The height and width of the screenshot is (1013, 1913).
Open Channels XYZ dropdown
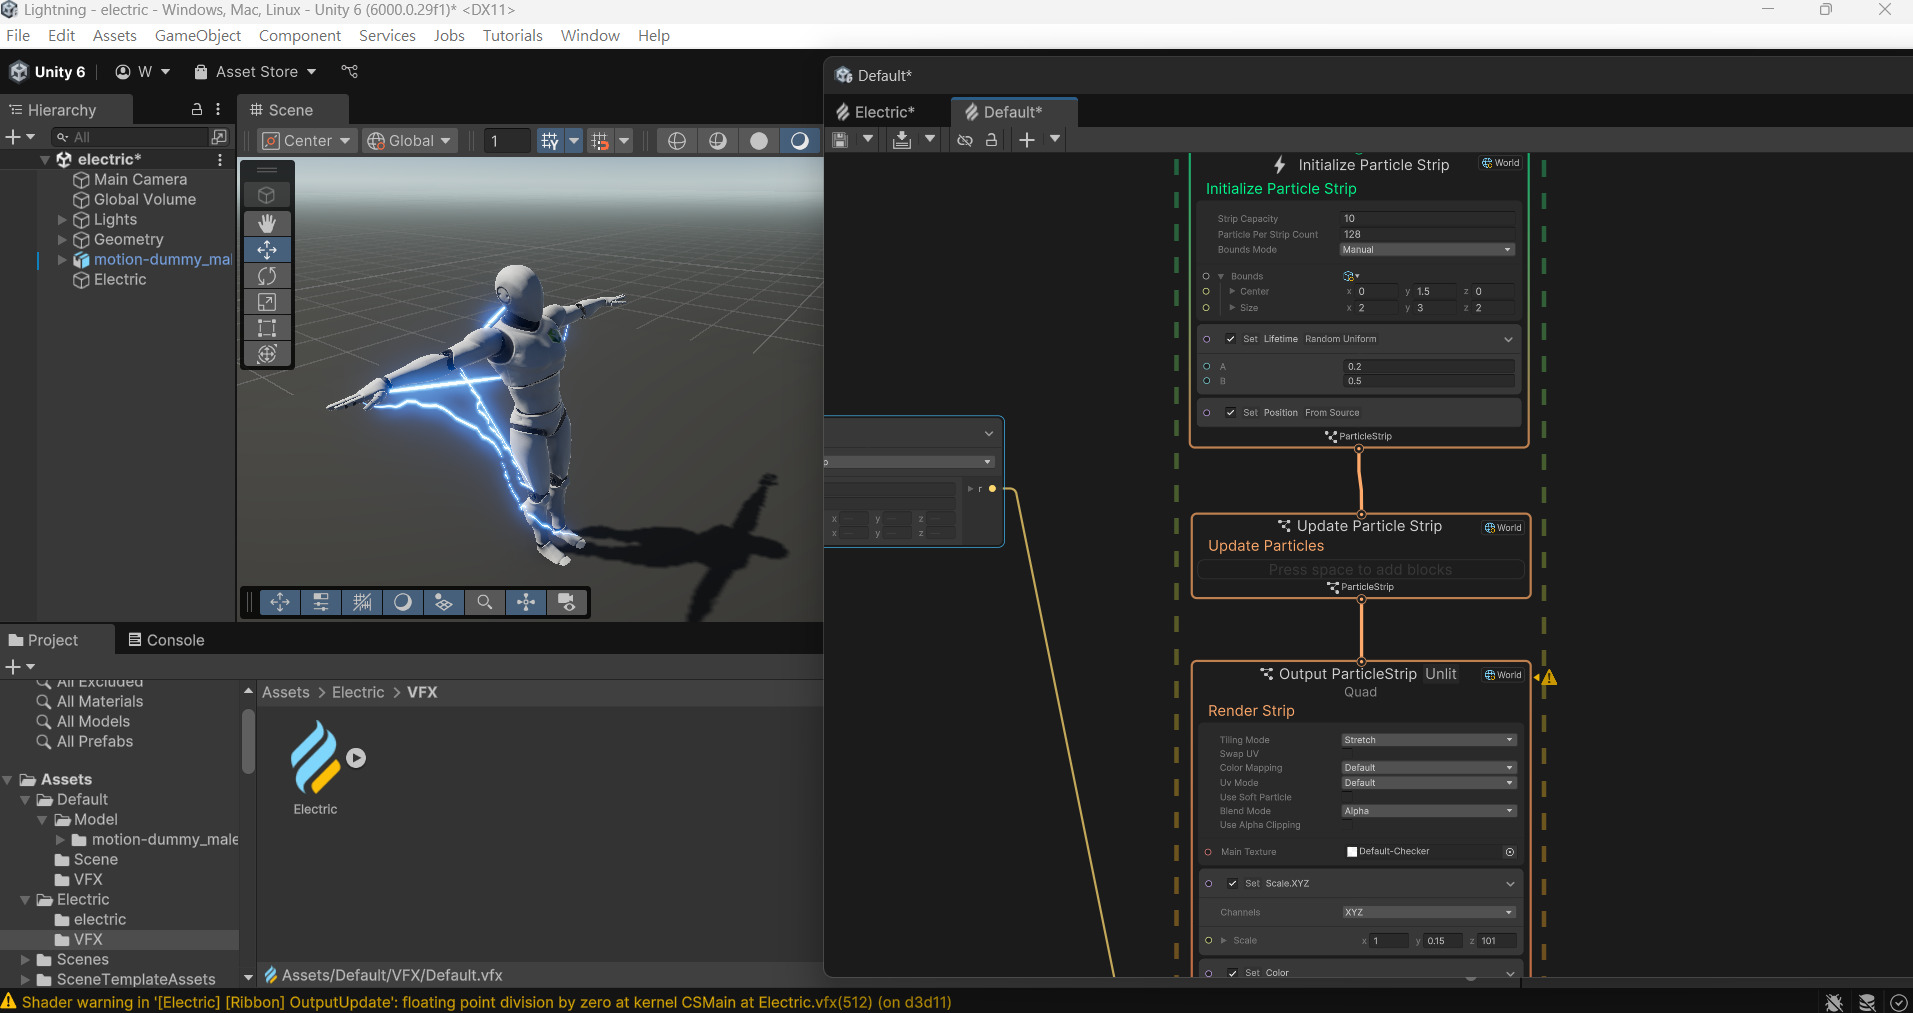[x=1428, y=912]
